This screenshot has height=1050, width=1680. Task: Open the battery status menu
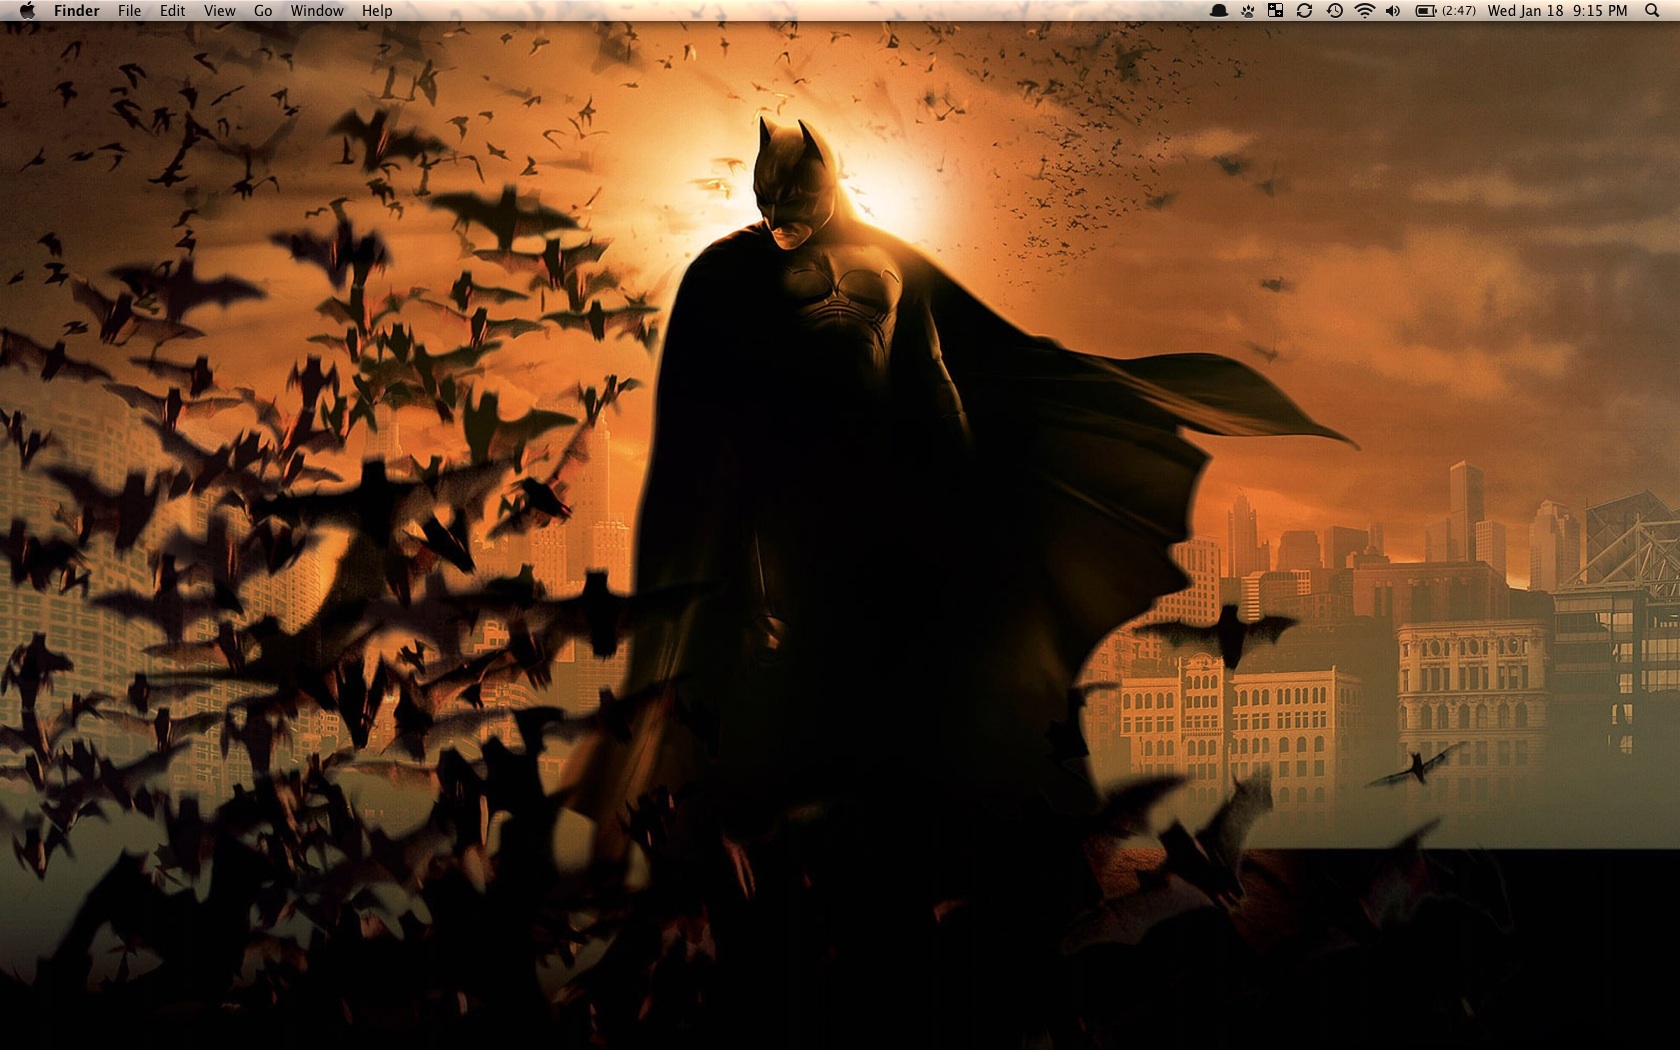click(x=1445, y=10)
